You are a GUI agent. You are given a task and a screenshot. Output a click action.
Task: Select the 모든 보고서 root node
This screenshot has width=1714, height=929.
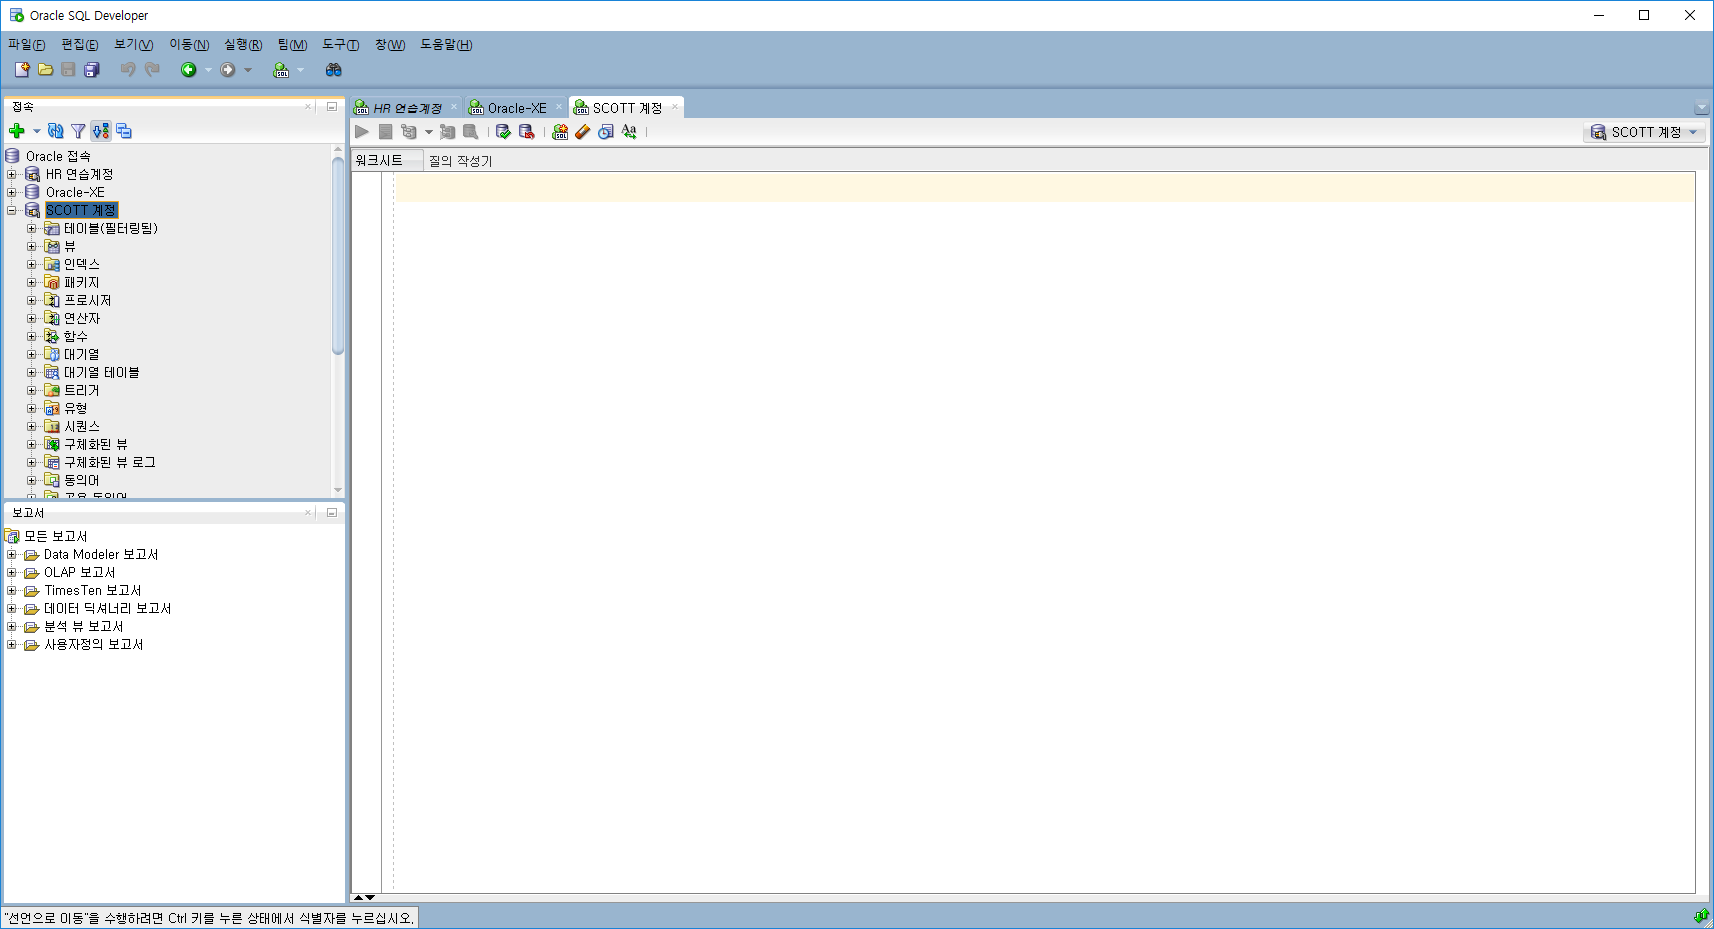(x=55, y=536)
